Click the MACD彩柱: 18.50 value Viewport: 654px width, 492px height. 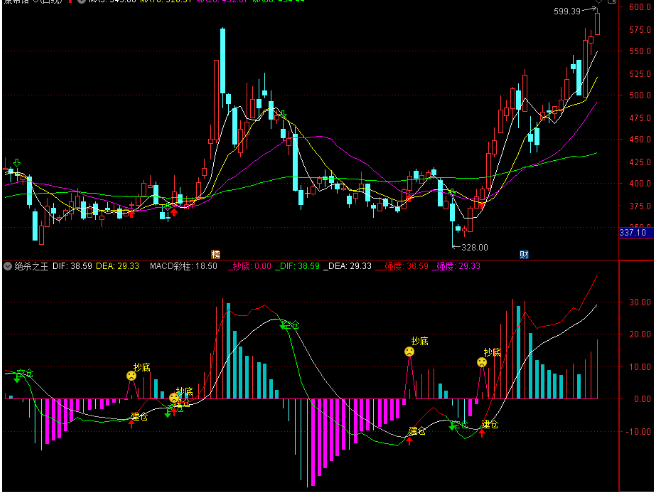[184, 266]
